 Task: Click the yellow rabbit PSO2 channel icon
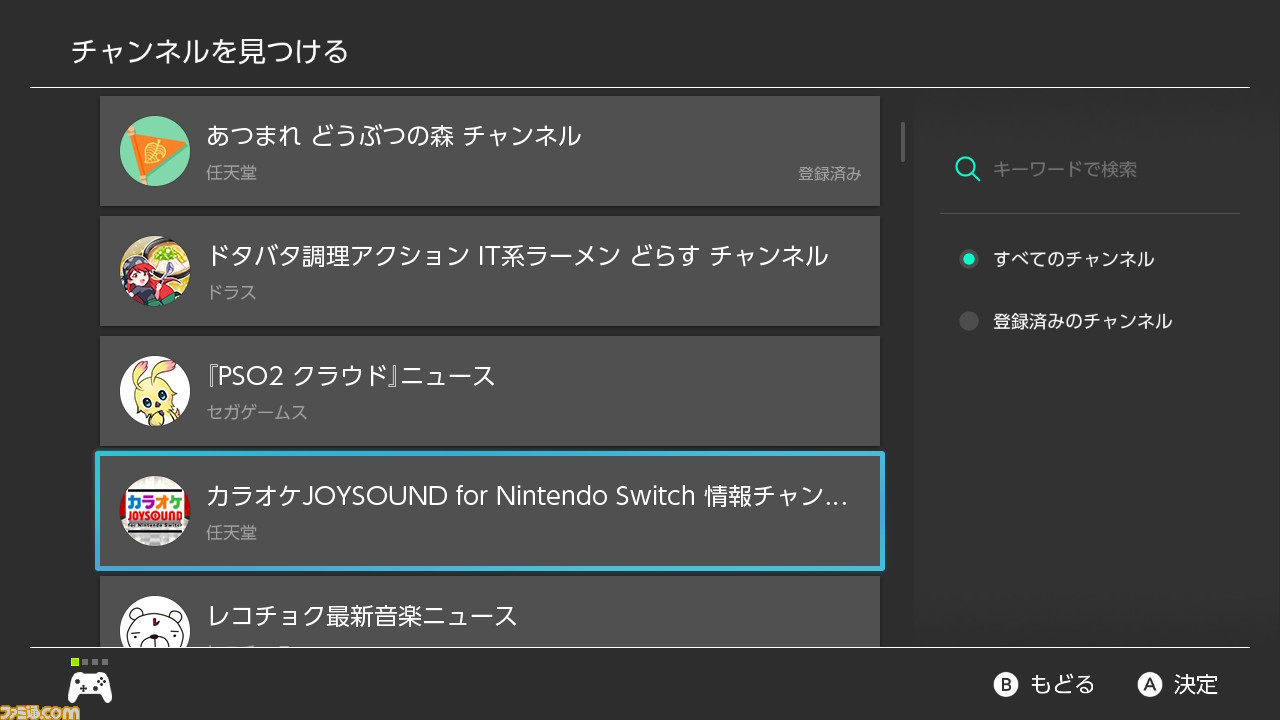155,391
